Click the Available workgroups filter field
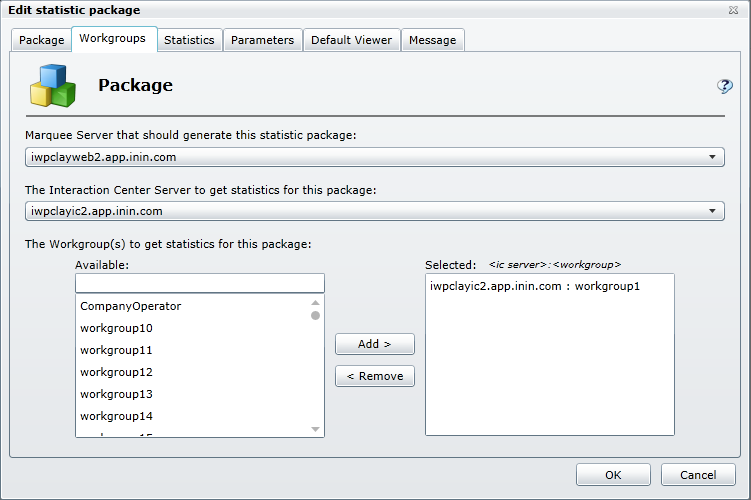The width and height of the screenshot is (751, 500). (x=200, y=284)
